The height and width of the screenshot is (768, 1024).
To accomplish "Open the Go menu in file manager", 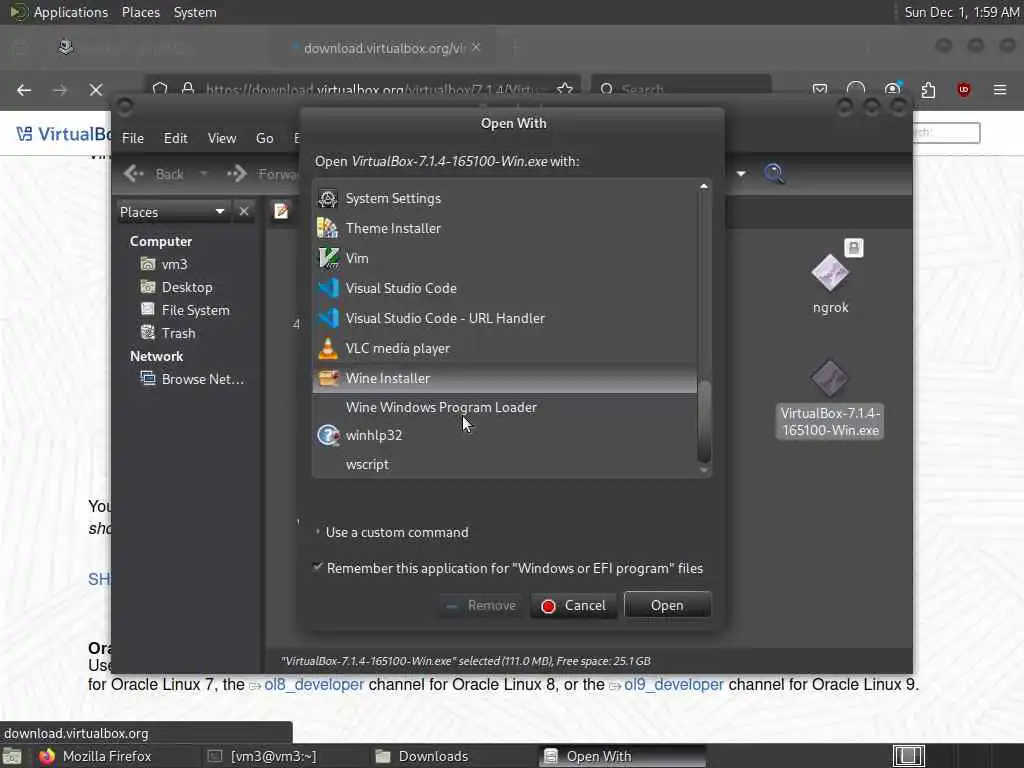I will click(264, 138).
